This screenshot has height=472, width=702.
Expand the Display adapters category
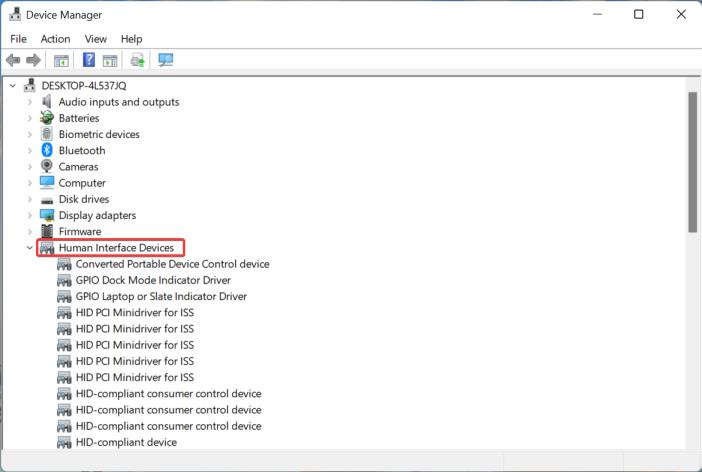pyautogui.click(x=30, y=215)
